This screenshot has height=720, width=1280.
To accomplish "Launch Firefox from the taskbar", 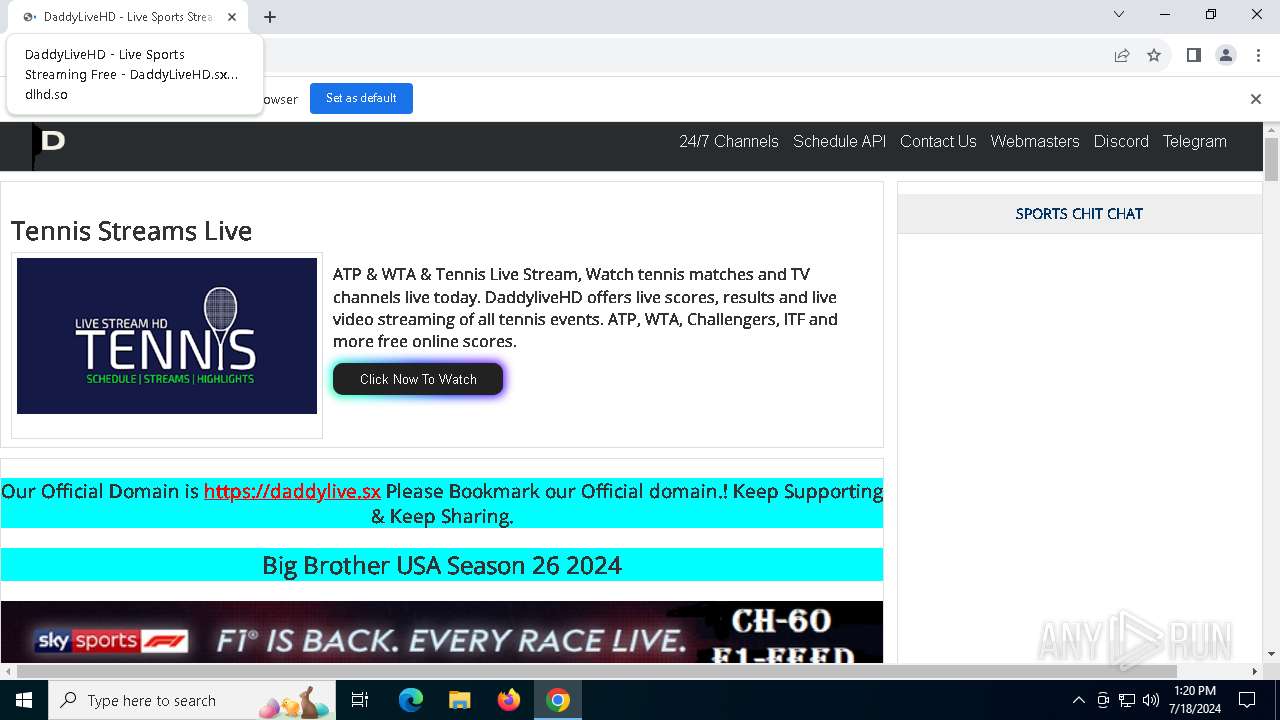I will [509, 700].
